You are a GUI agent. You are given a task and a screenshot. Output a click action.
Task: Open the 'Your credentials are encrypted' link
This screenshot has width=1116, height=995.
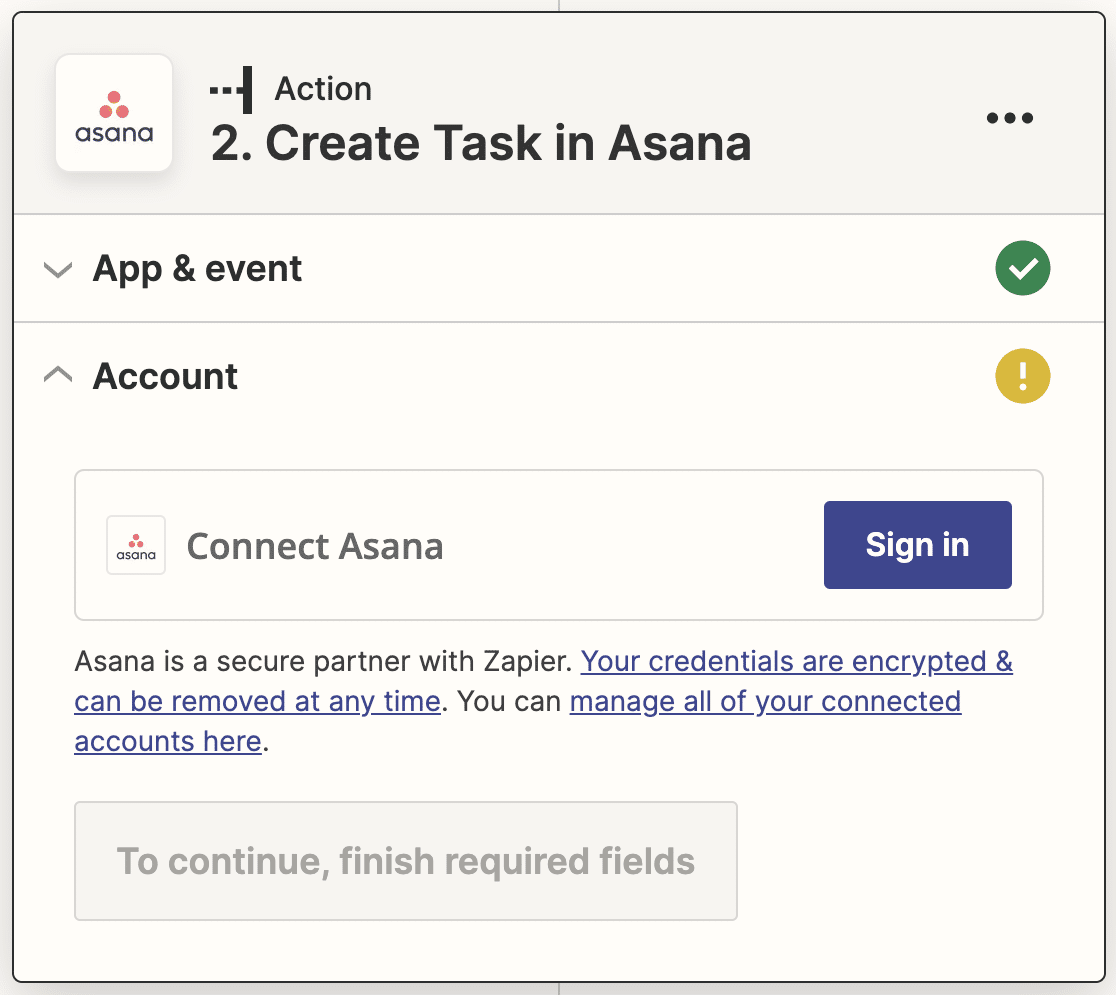[796, 662]
